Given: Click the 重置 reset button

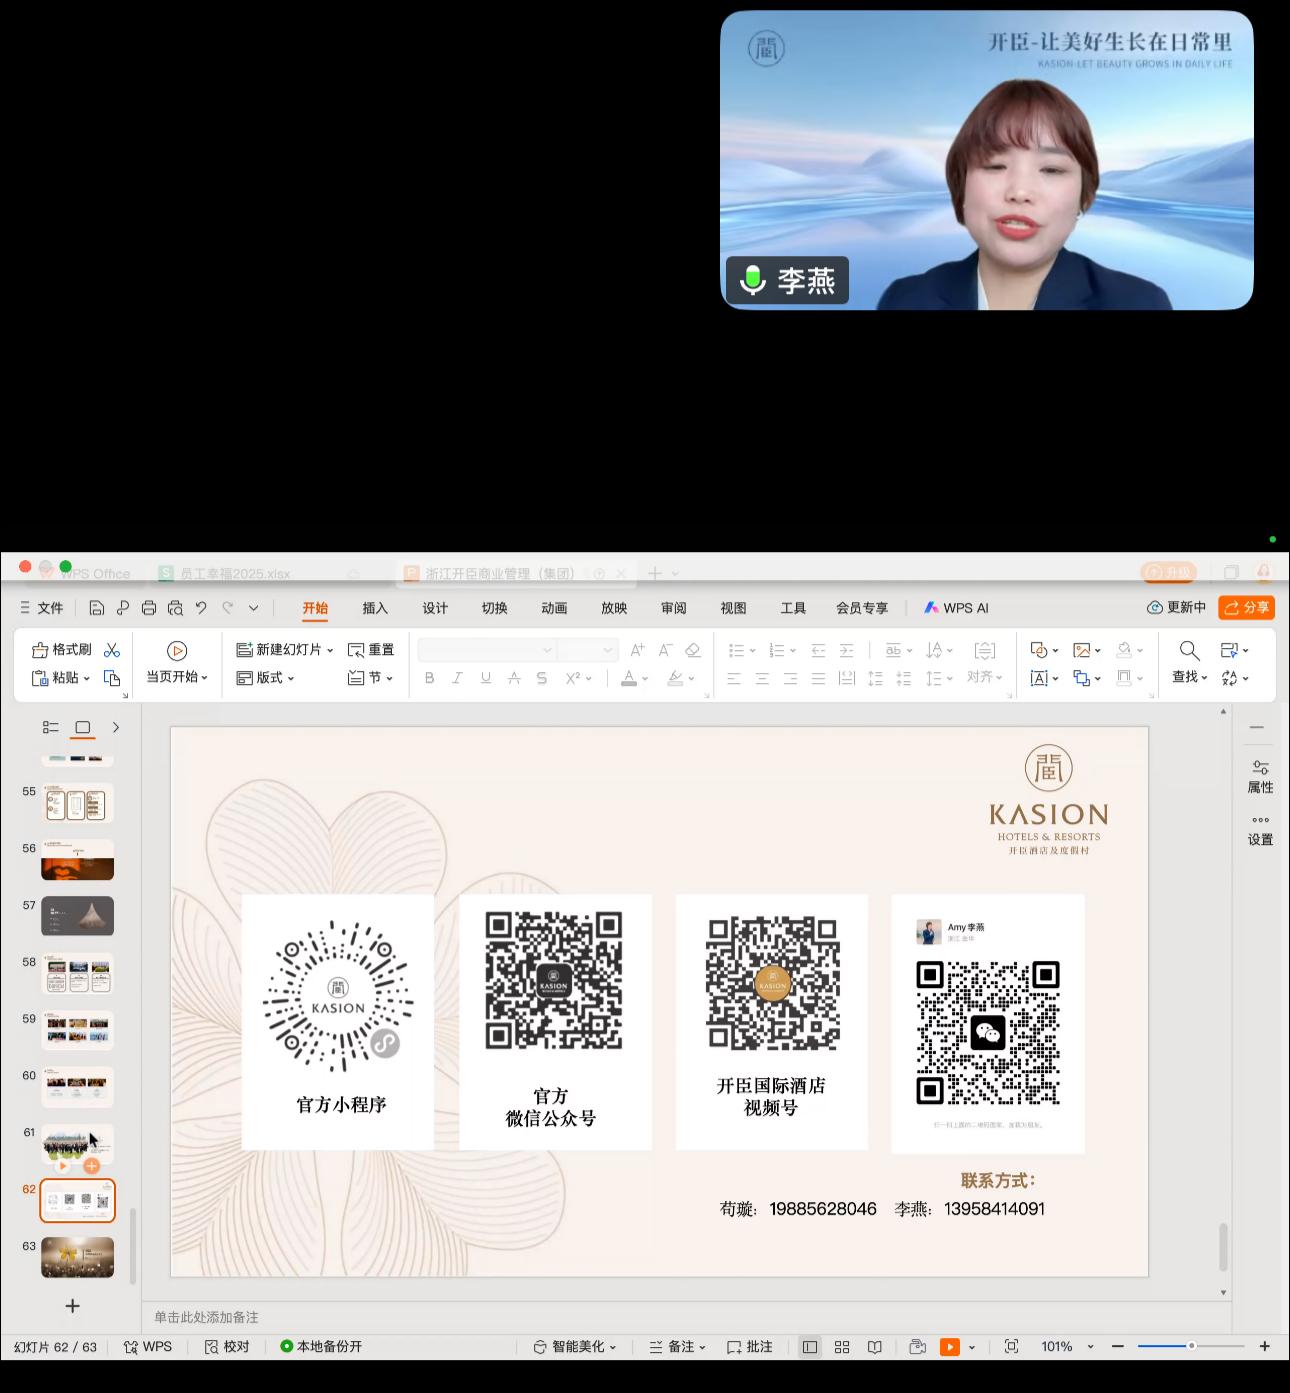Looking at the screenshot, I should tap(371, 650).
